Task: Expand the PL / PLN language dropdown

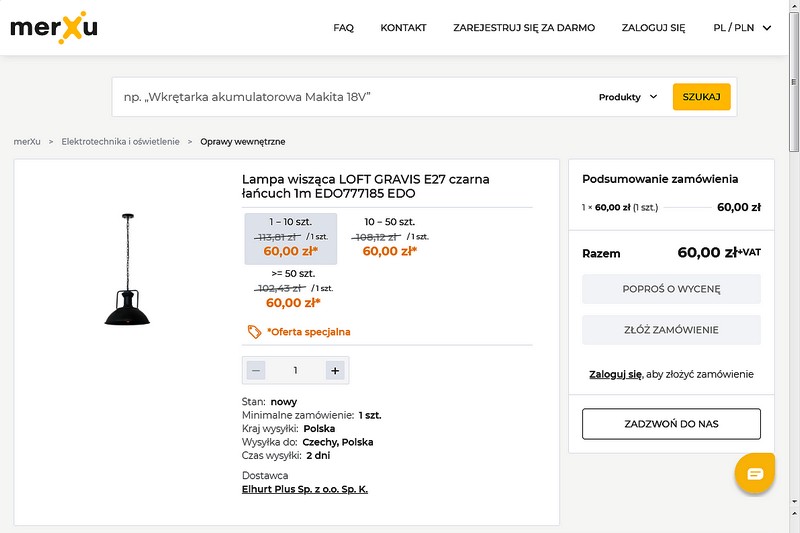Action: 742,28
